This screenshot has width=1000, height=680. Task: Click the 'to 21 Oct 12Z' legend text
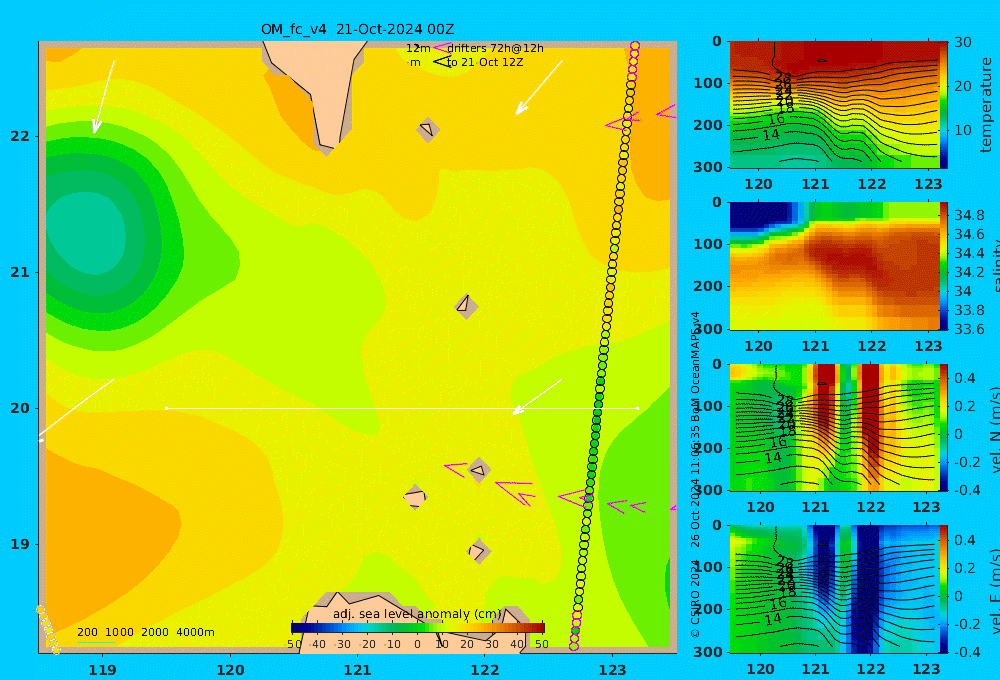pos(485,63)
